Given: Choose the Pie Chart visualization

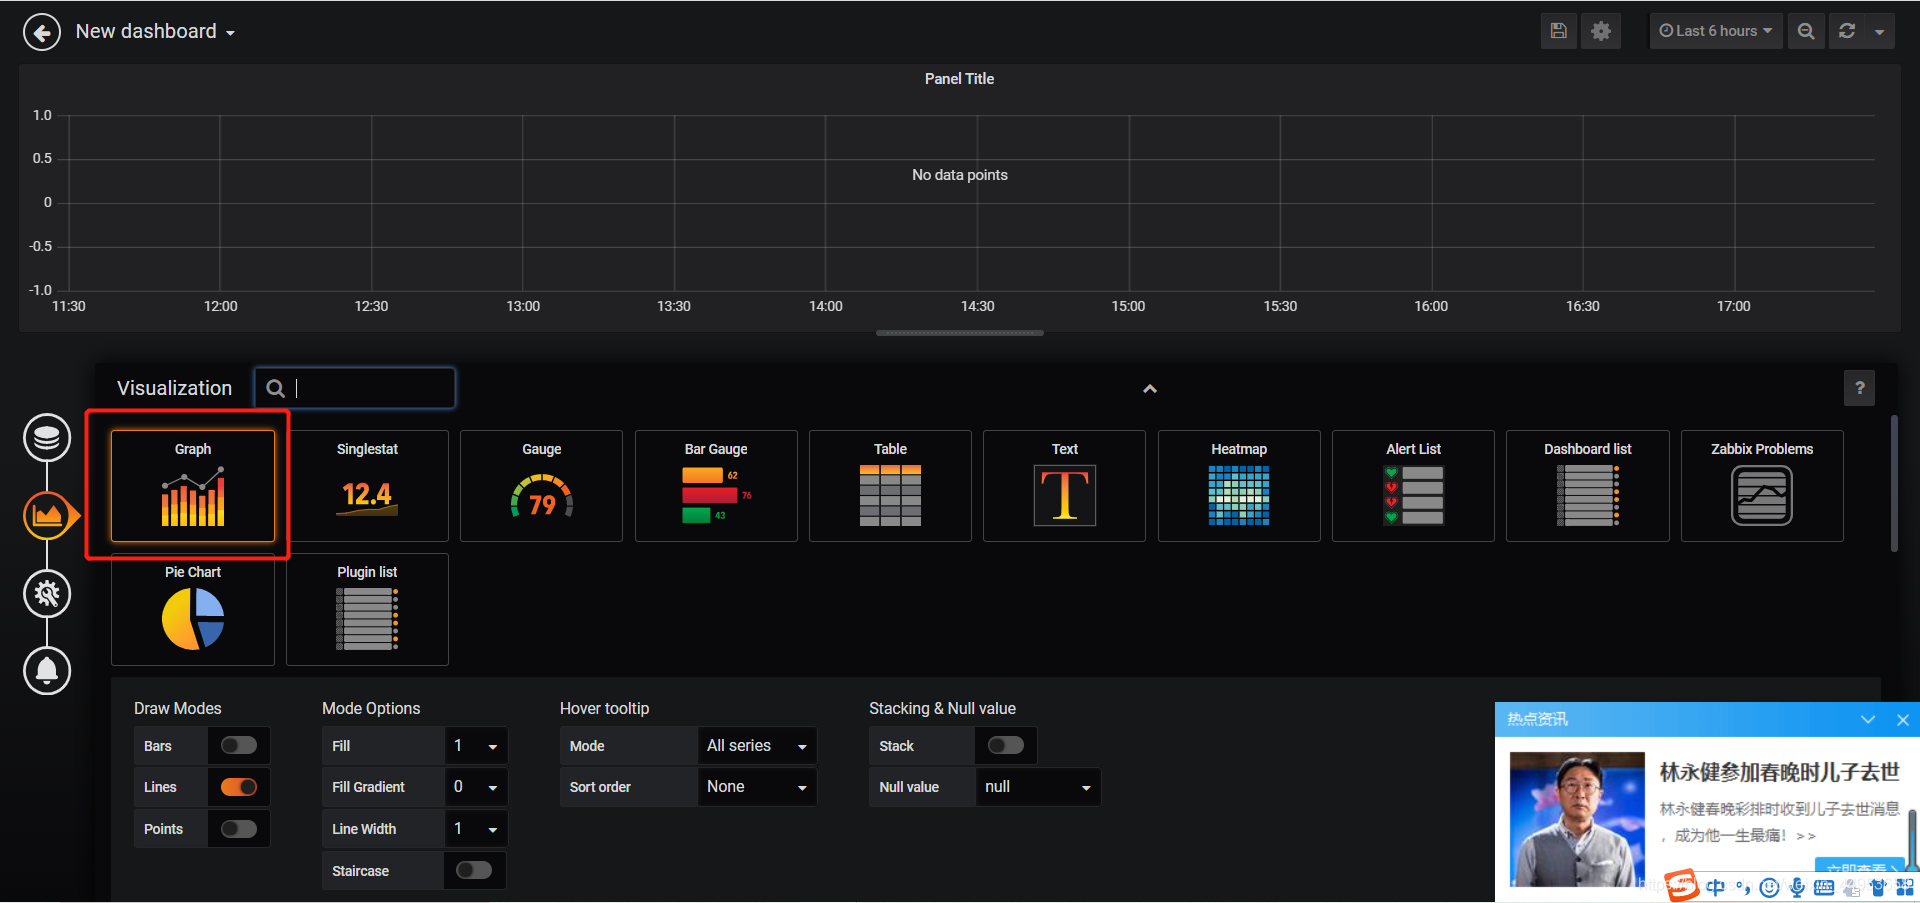Looking at the screenshot, I should [193, 609].
